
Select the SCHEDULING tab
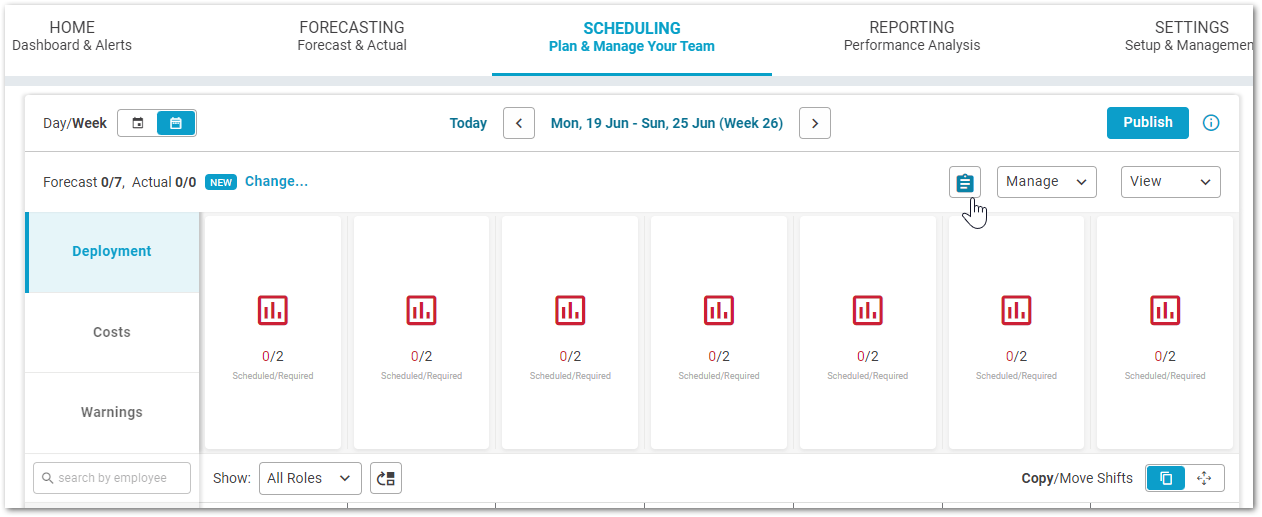(x=632, y=36)
